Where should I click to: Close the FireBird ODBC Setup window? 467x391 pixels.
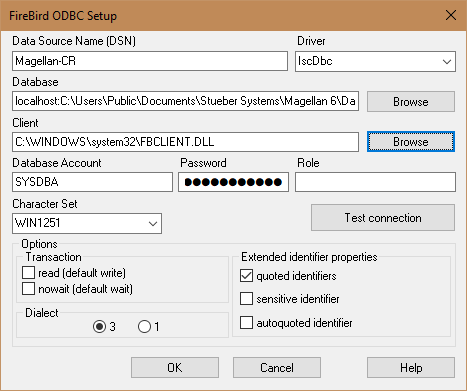tap(451, 15)
